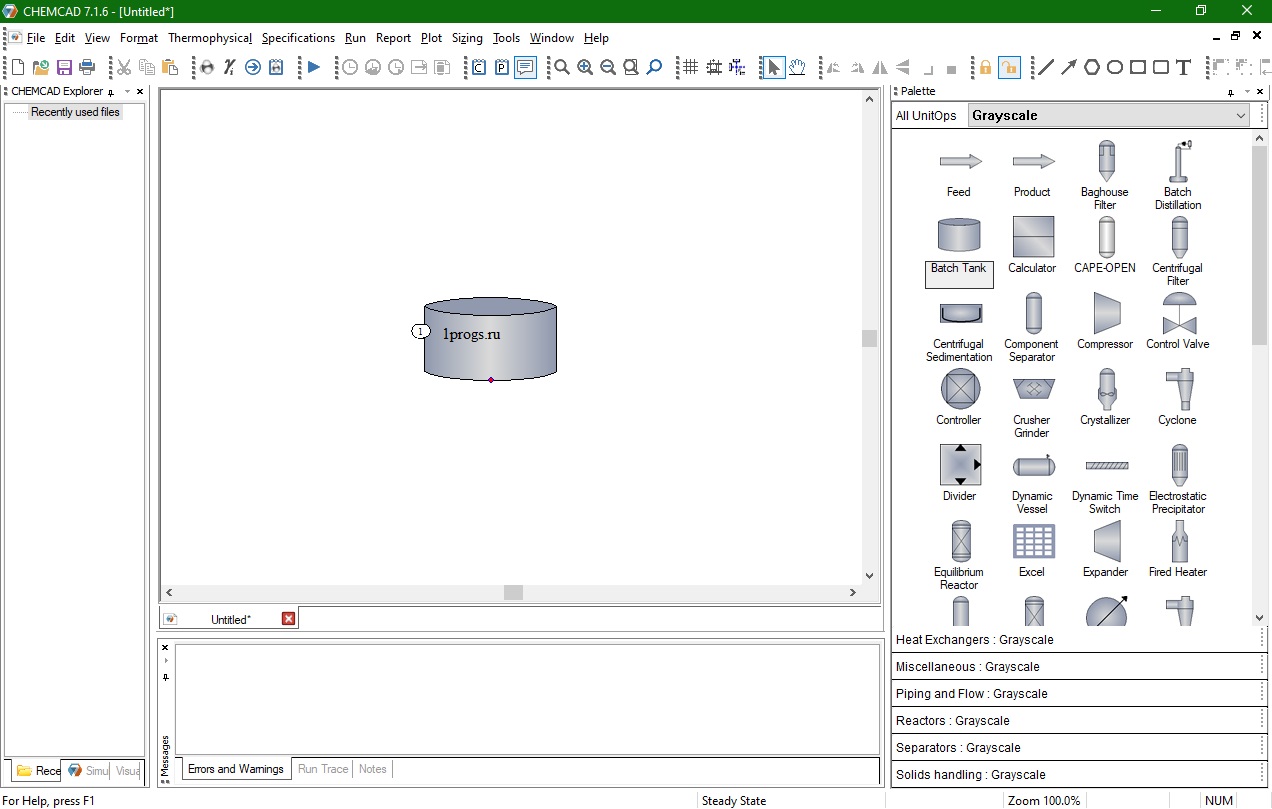Select the Feed unit operation

click(959, 171)
